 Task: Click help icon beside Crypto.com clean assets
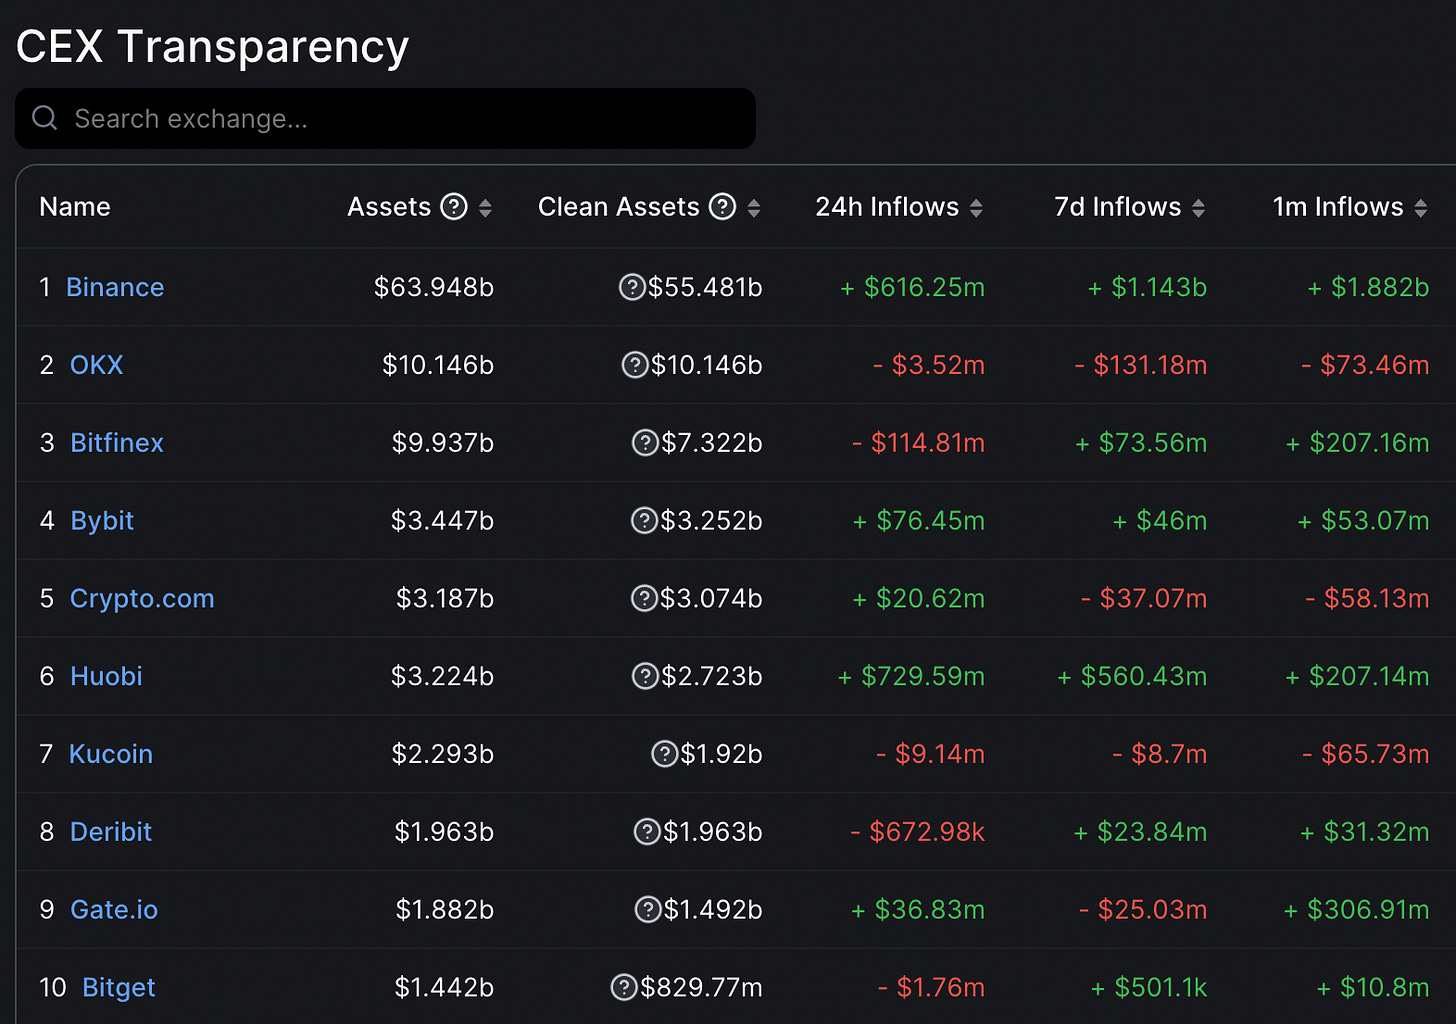click(x=644, y=599)
